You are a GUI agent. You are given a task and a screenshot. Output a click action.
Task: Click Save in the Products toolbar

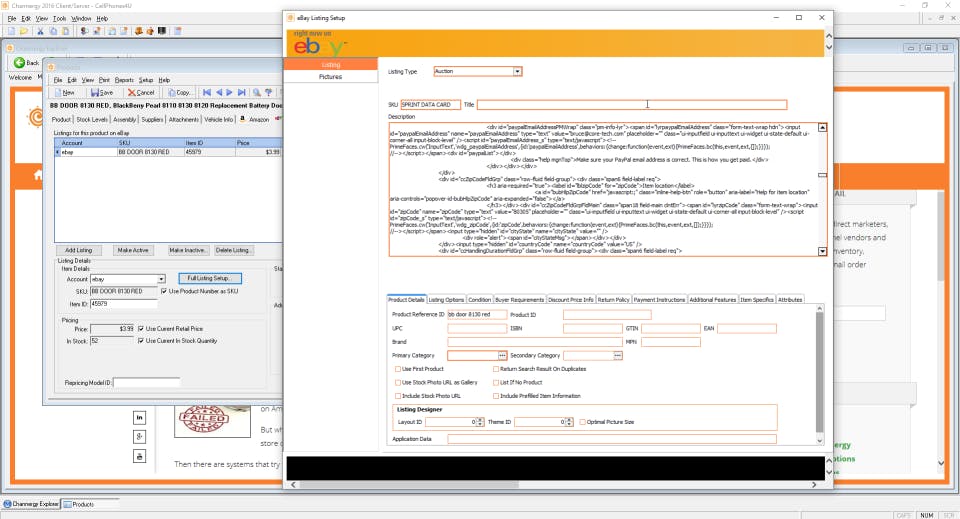tap(102, 92)
